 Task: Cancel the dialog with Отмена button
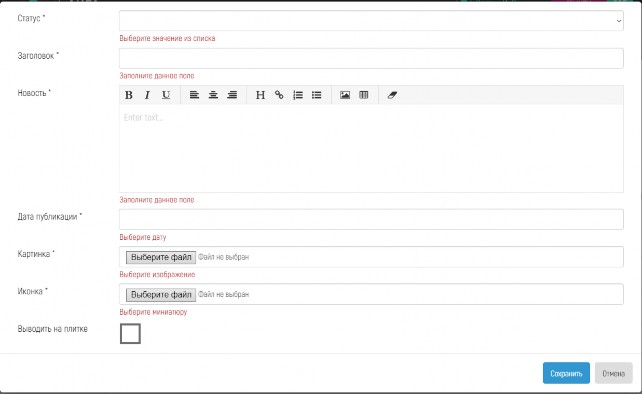click(x=613, y=373)
